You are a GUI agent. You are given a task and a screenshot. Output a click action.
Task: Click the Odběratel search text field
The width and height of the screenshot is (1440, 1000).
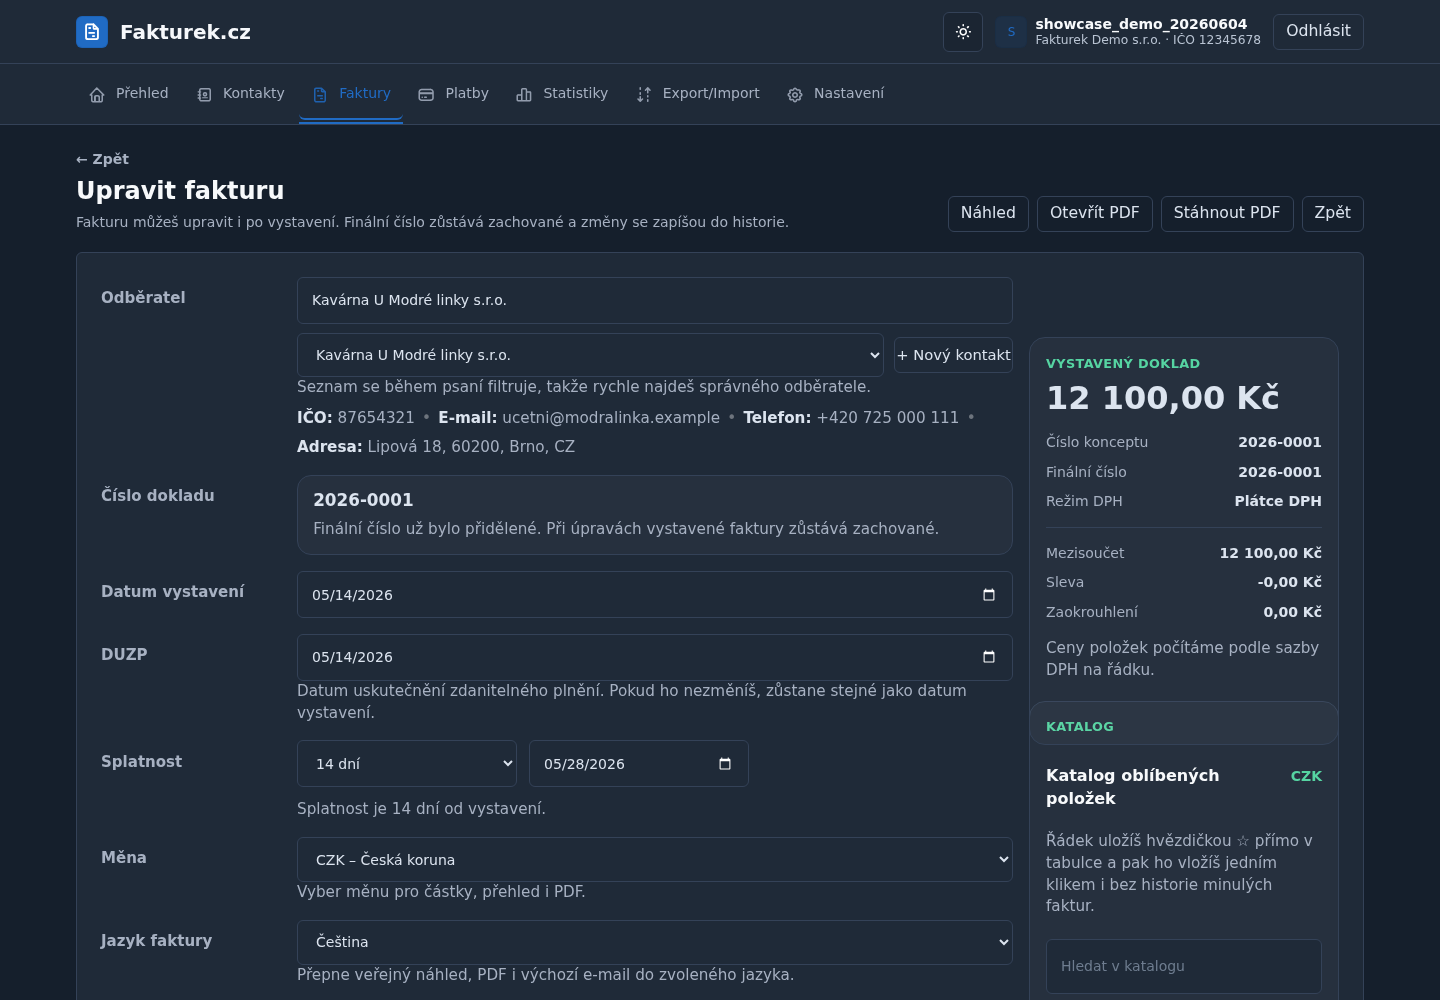655,300
